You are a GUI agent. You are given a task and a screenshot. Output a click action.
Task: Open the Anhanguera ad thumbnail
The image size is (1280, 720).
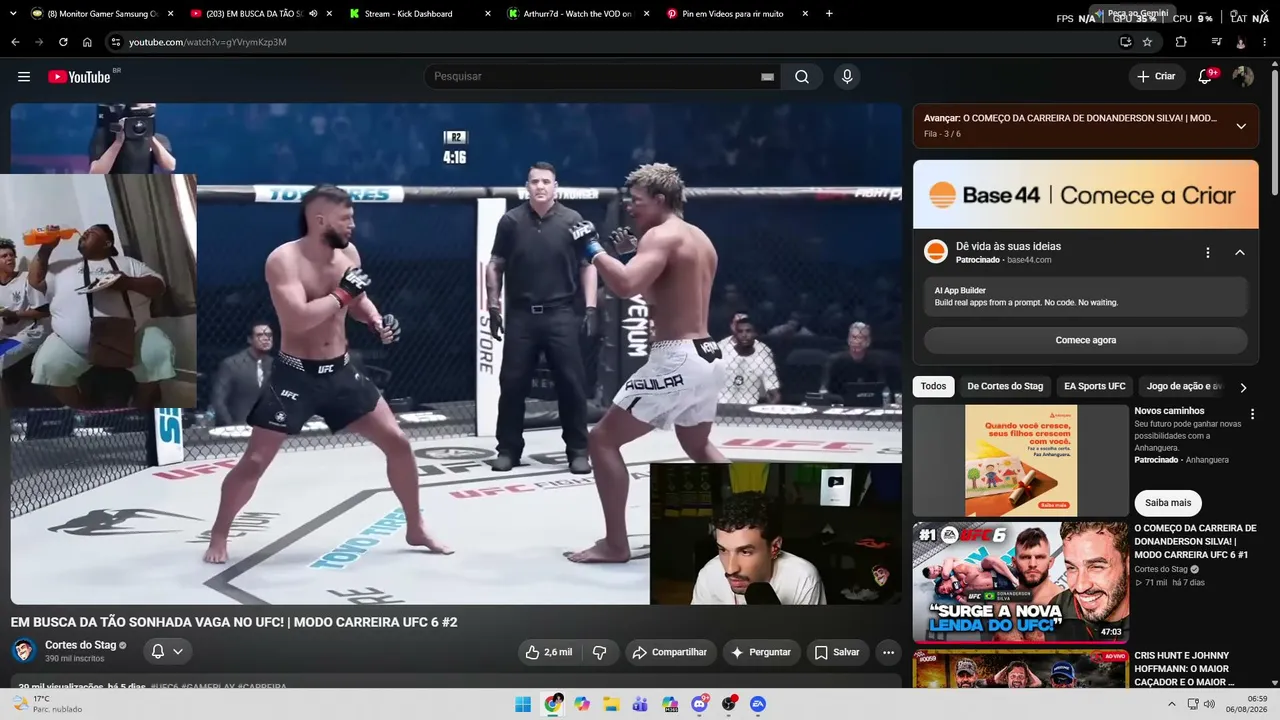pos(1021,460)
